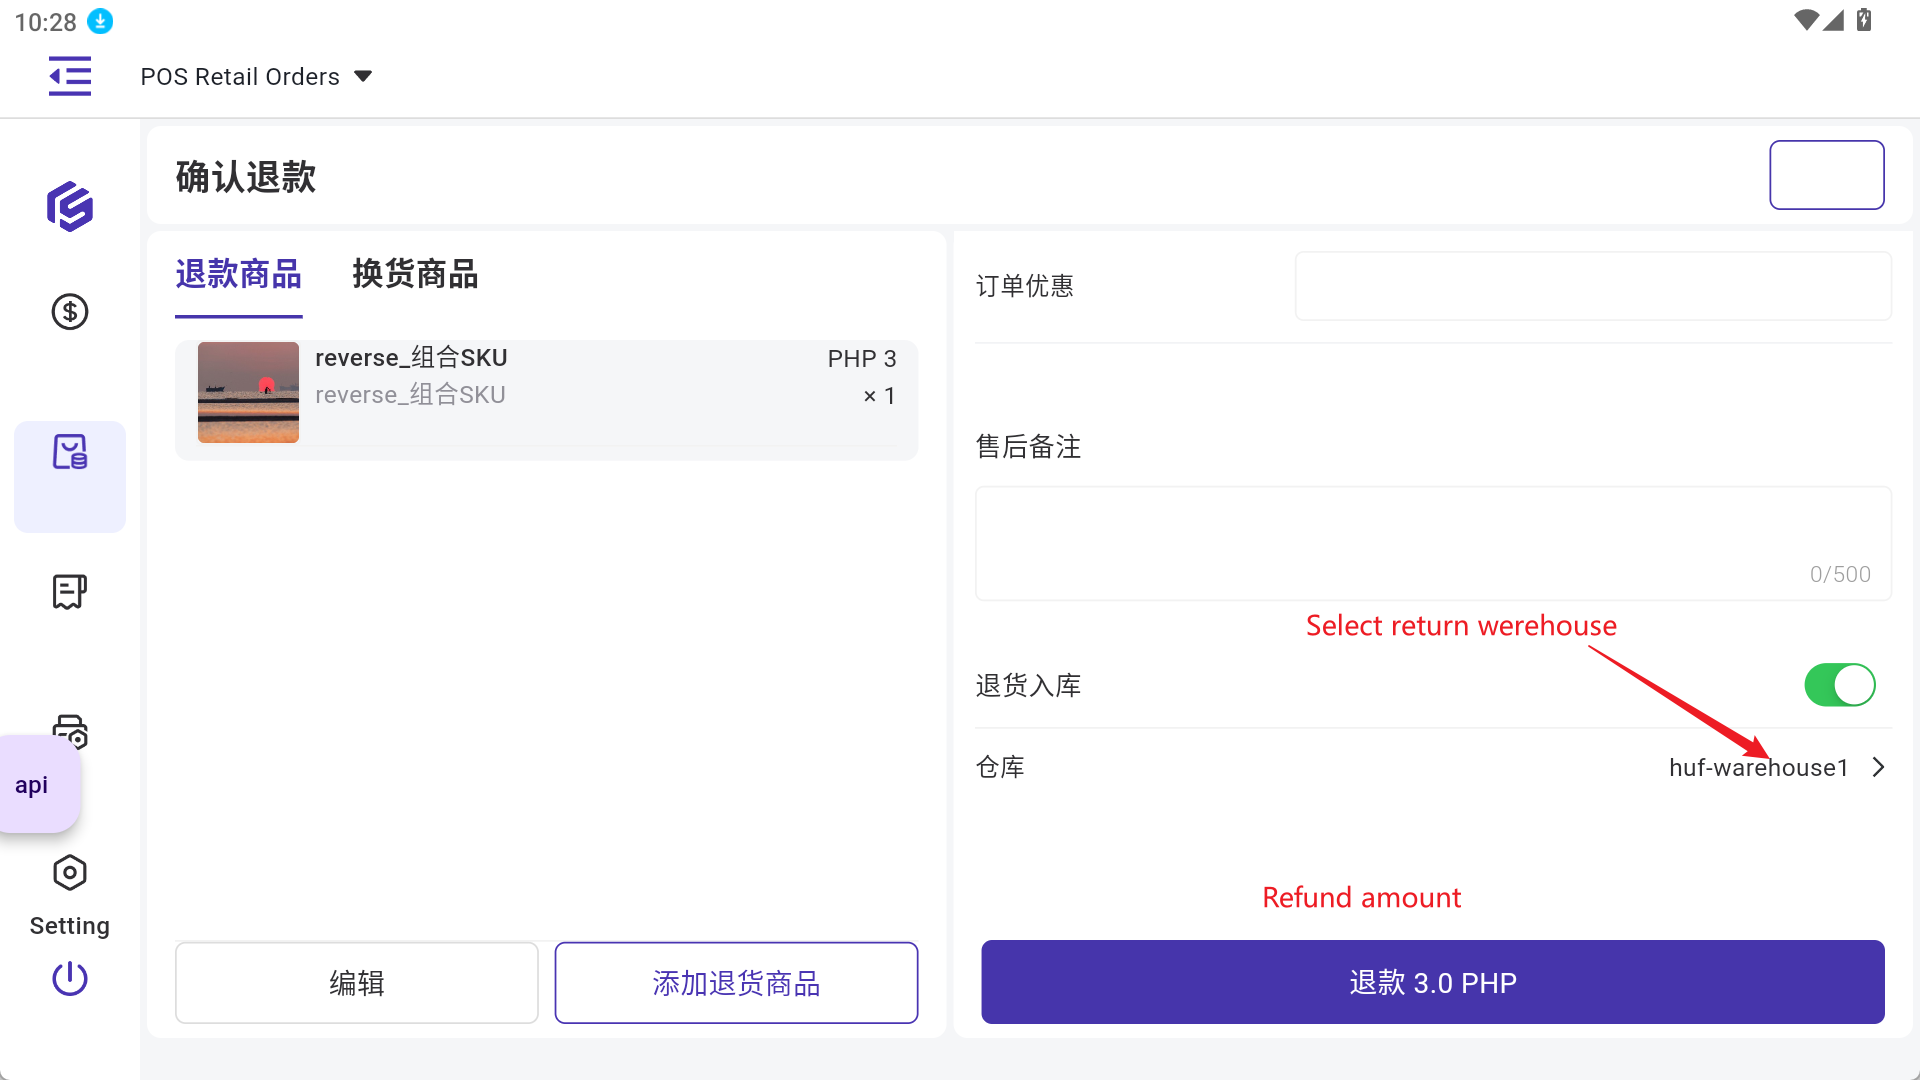Click the purple app logo icon

coord(70,207)
